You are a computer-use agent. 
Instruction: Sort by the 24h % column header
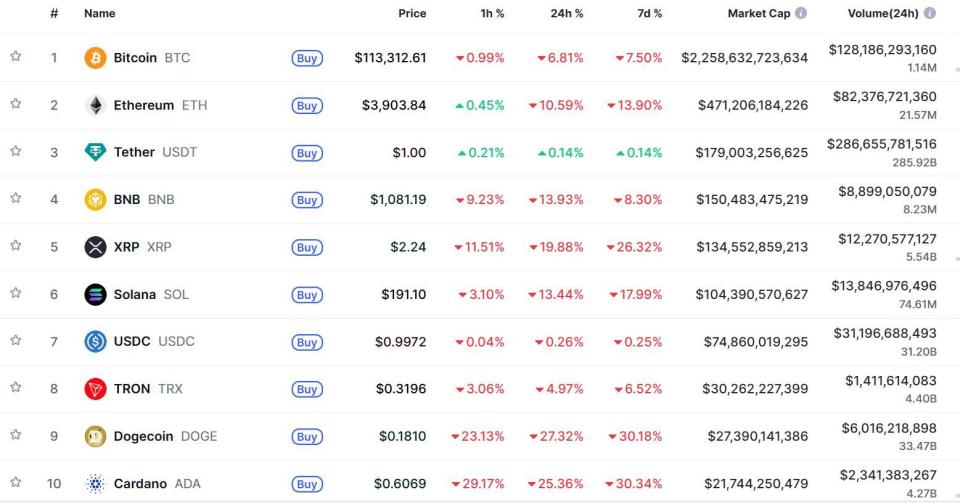(565, 14)
